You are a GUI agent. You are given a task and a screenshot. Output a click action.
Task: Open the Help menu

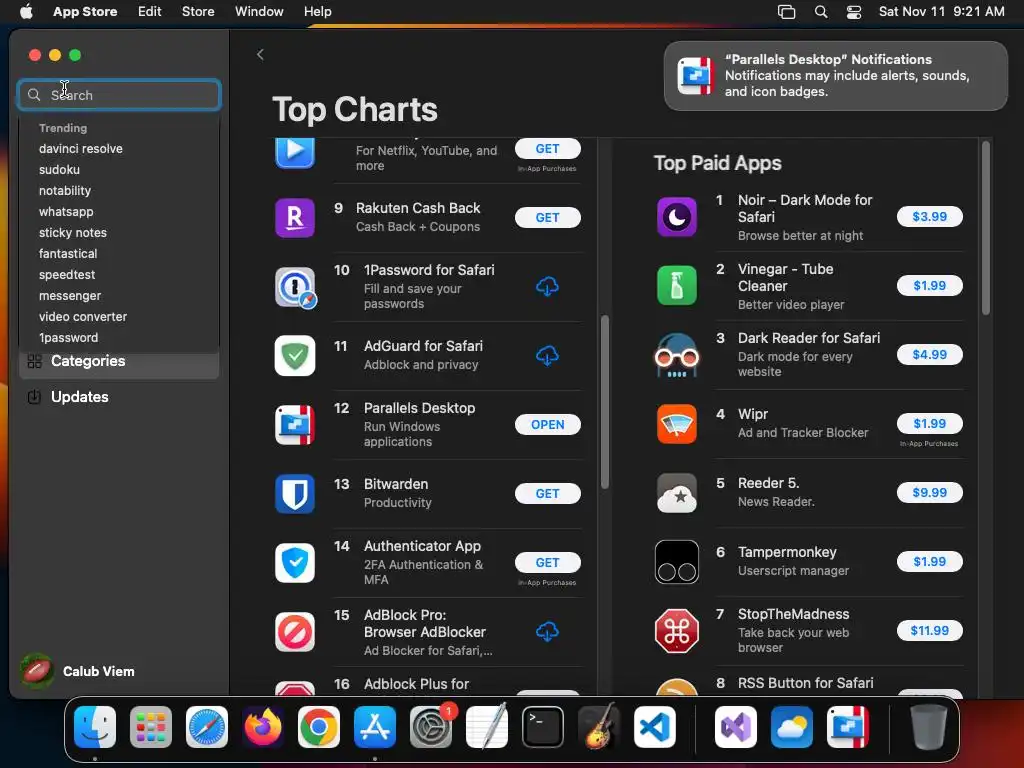[x=317, y=12]
